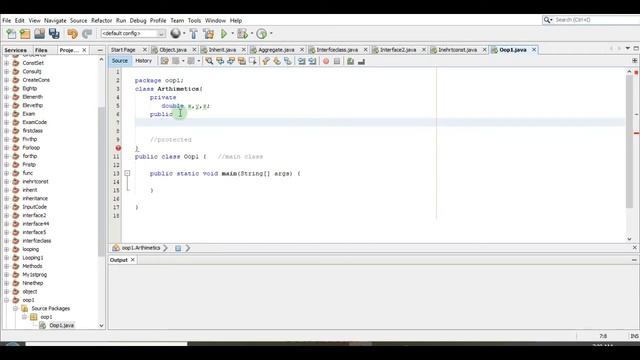Minimize the Output window
Screen dimensions: 640x360
point(634,260)
